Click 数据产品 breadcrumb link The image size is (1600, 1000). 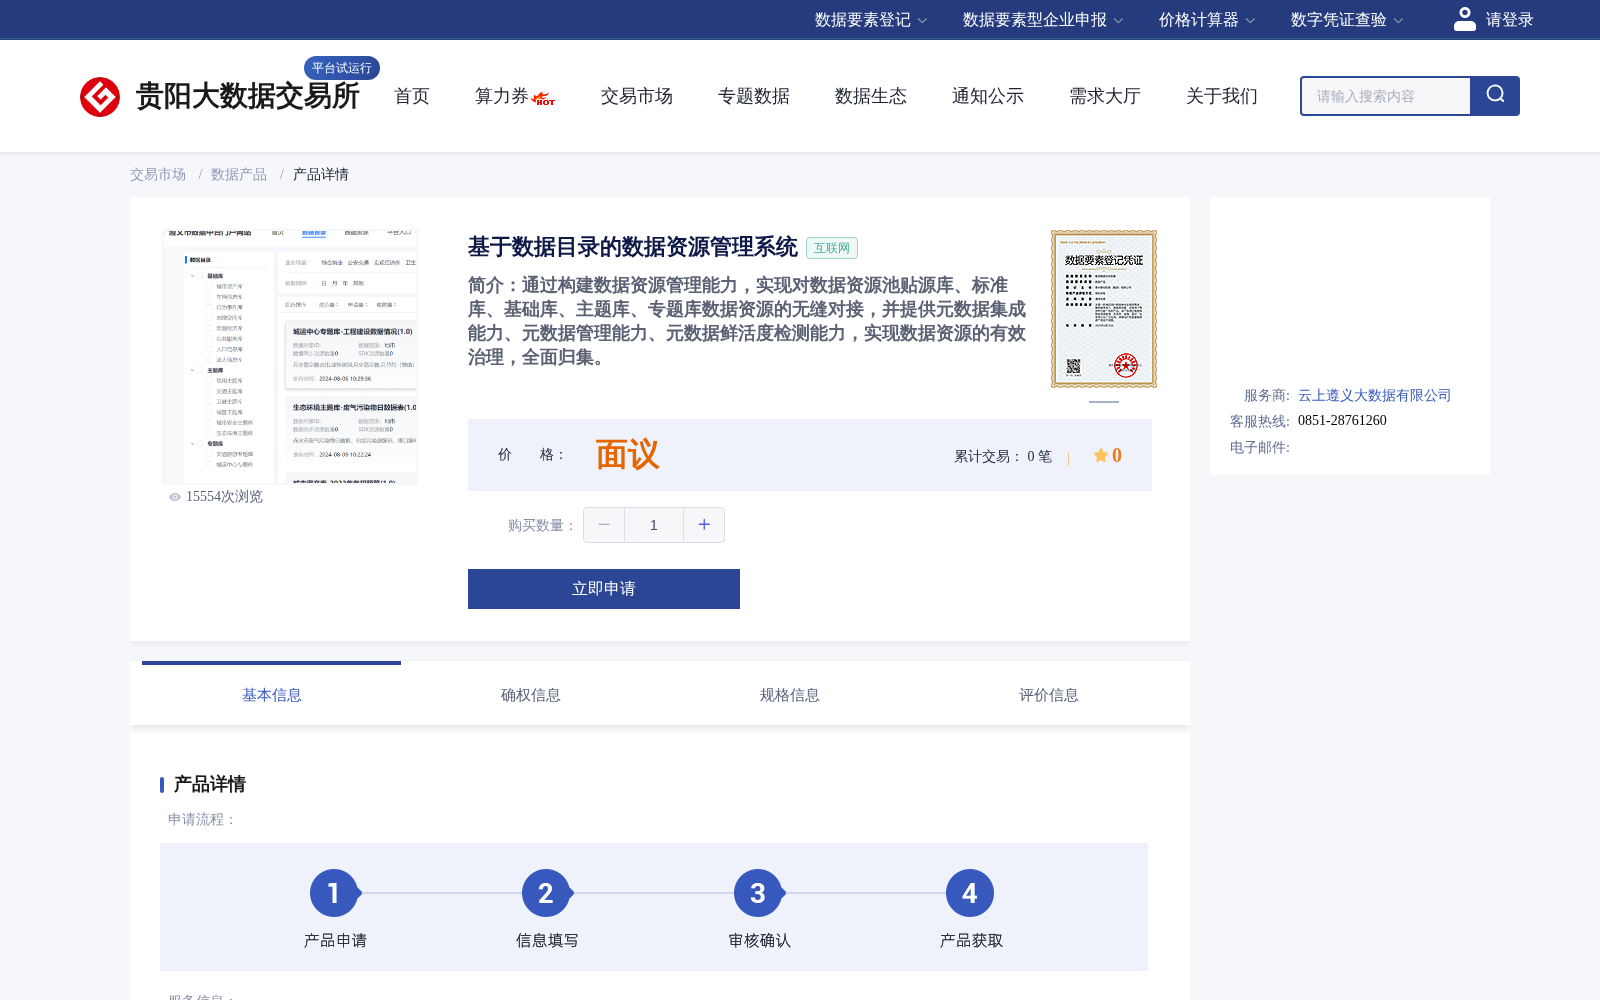pos(239,174)
